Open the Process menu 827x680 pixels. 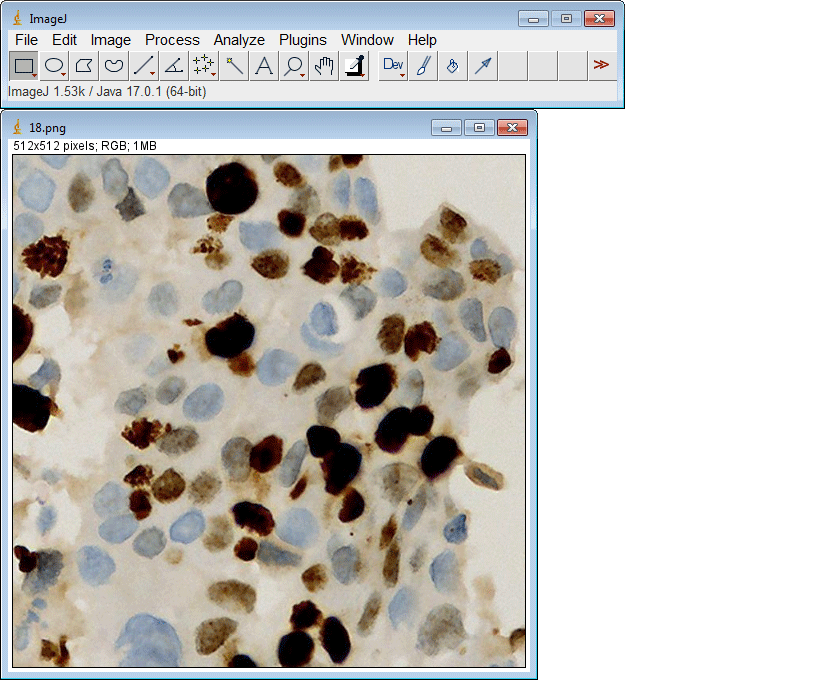172,40
